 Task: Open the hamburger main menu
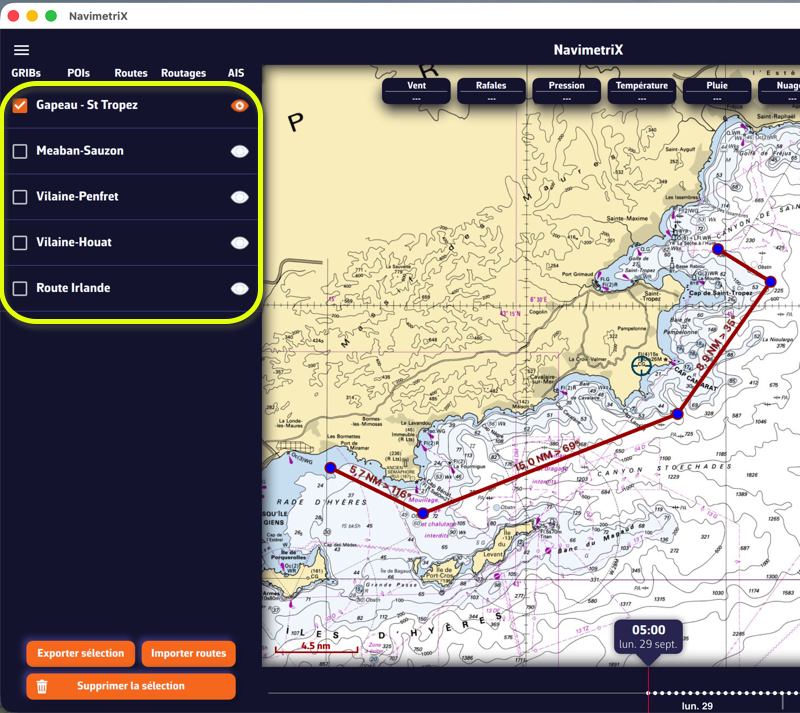21,50
